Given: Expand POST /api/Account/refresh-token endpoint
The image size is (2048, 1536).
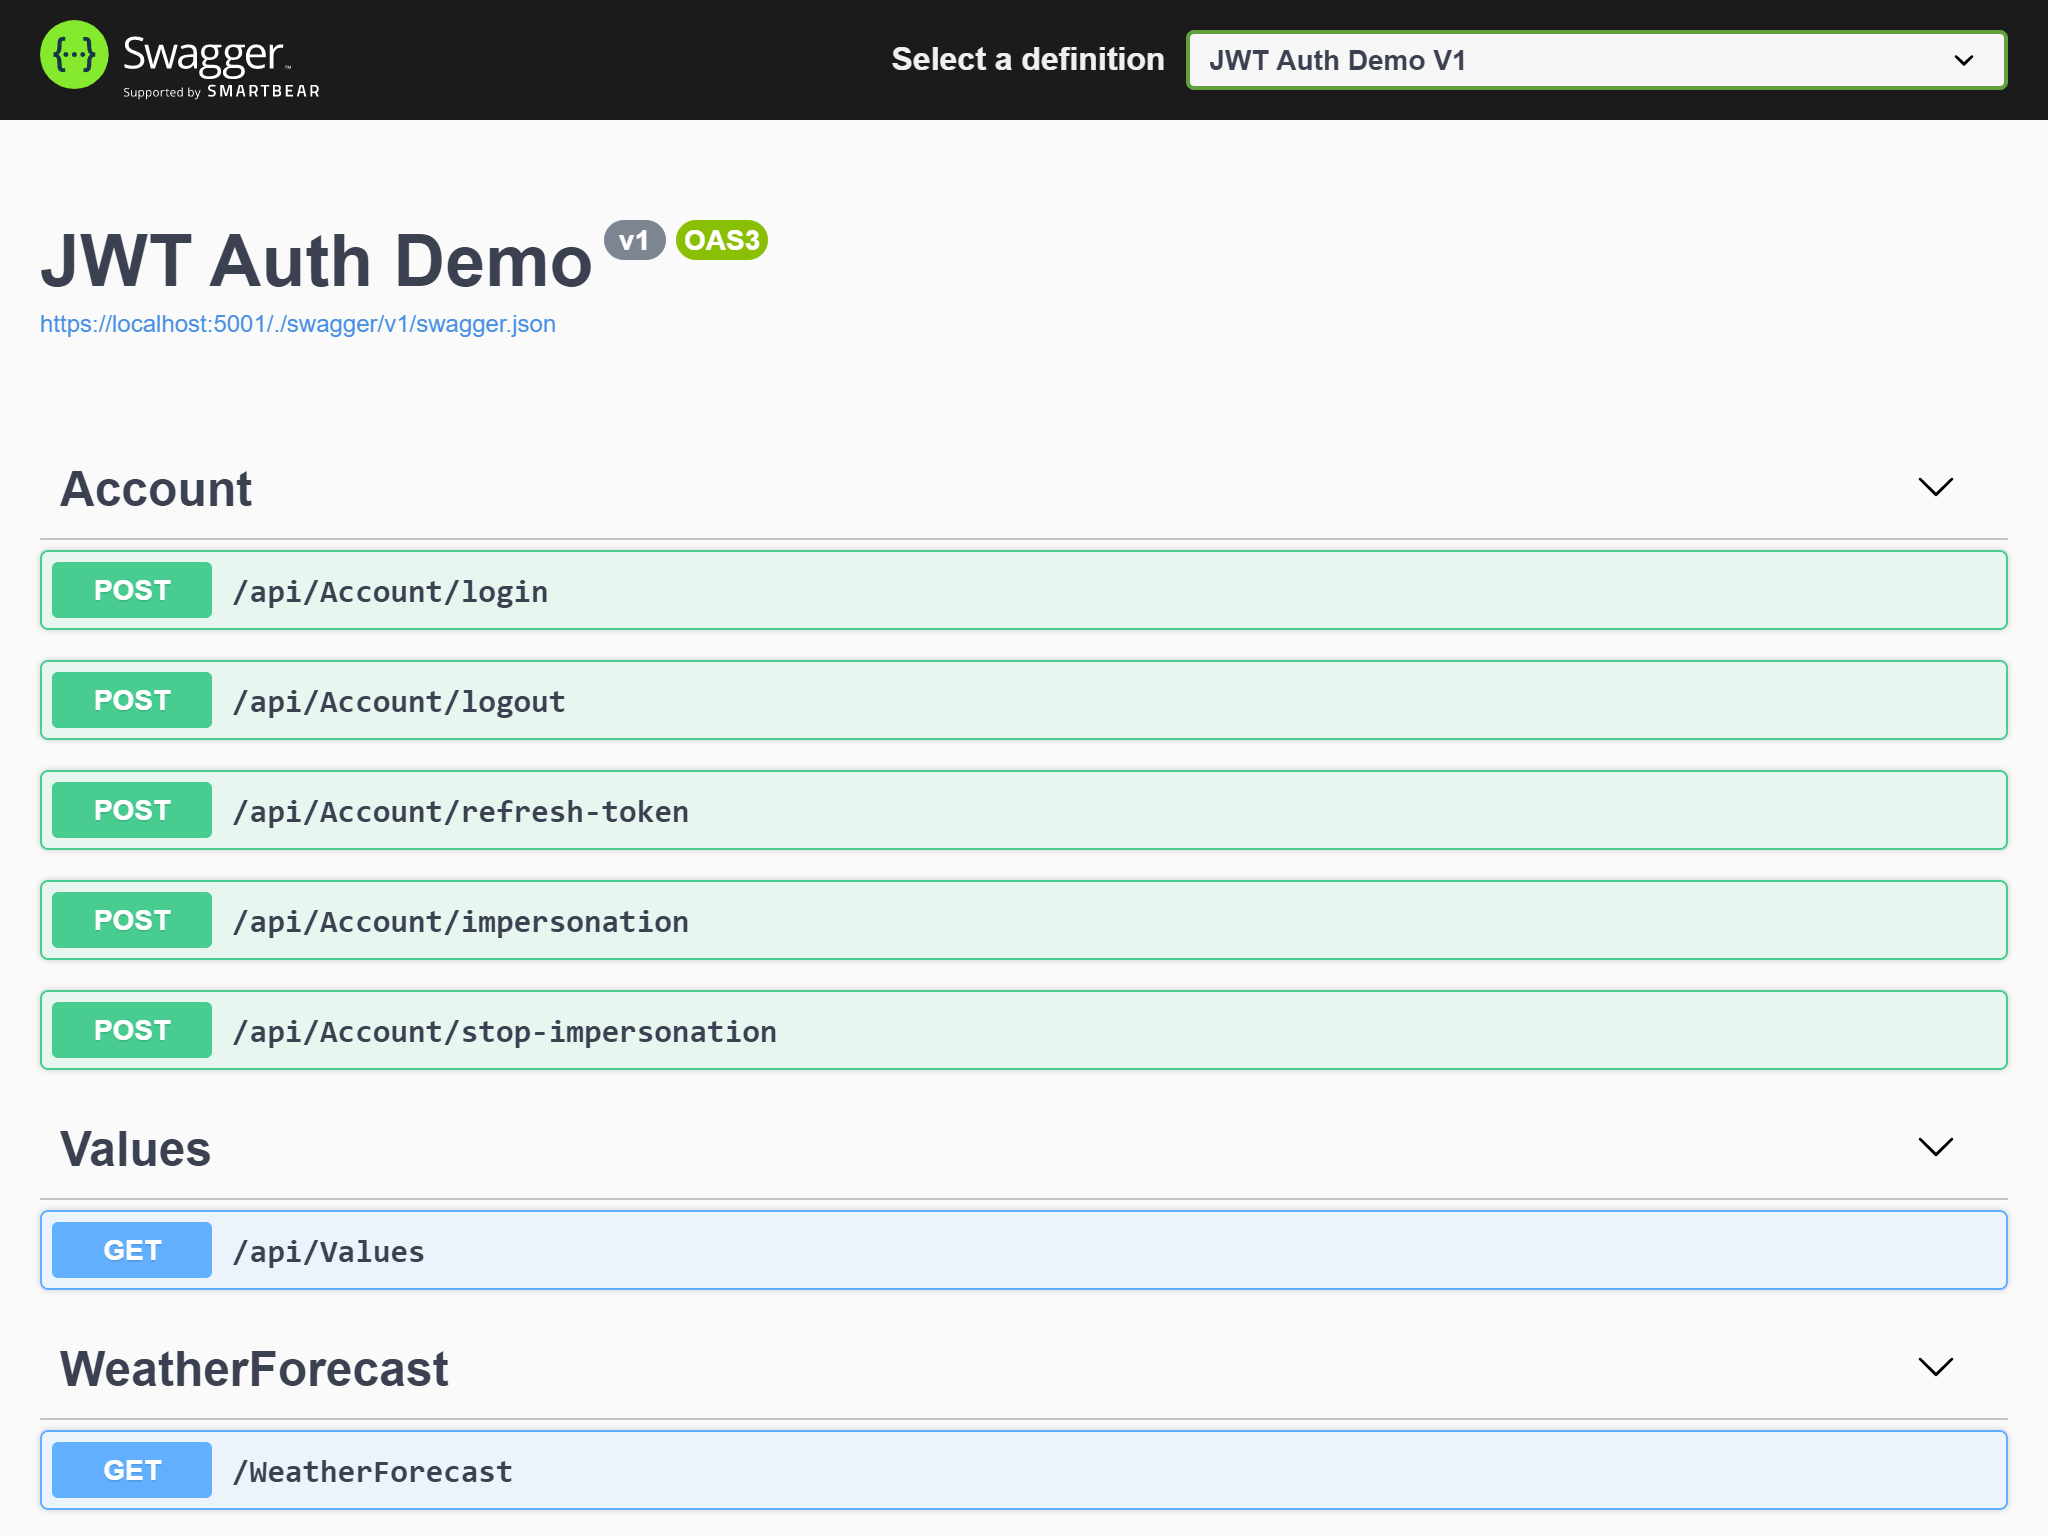Looking at the screenshot, I should pyautogui.click(x=1026, y=812).
